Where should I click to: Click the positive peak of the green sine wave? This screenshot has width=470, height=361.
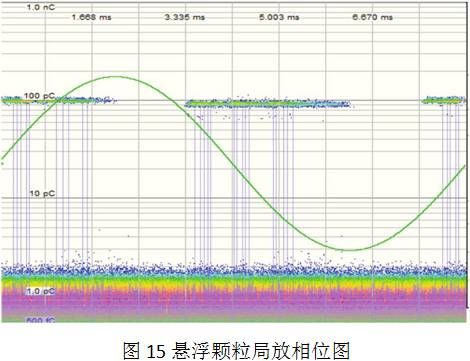coord(116,77)
